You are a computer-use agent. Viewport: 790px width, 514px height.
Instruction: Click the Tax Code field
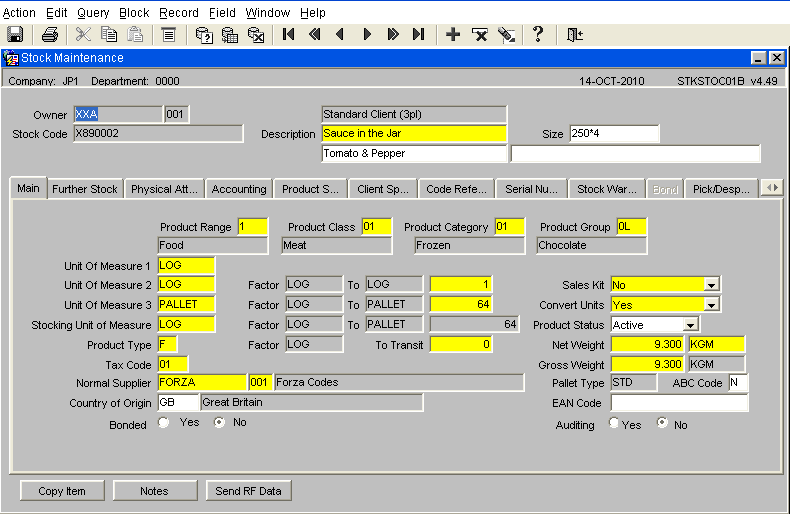(x=173, y=364)
